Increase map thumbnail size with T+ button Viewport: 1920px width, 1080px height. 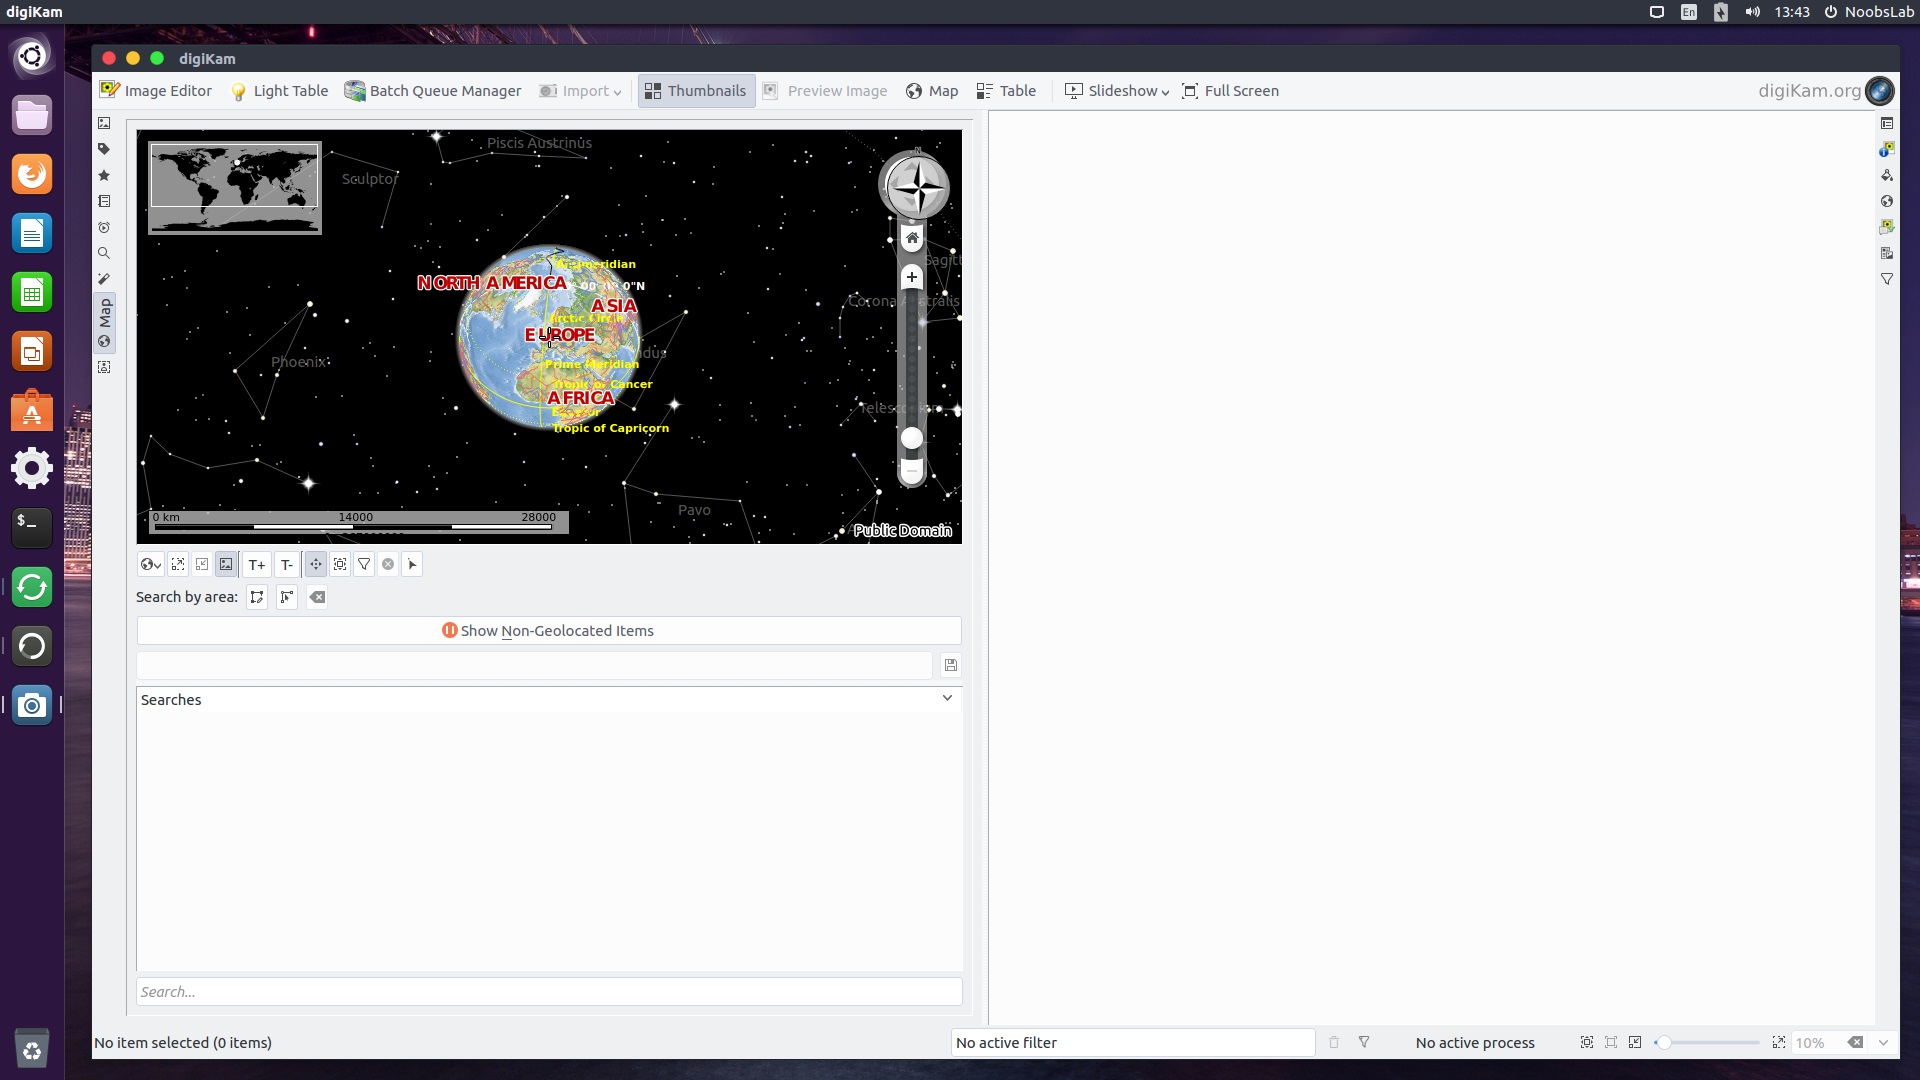coord(256,564)
